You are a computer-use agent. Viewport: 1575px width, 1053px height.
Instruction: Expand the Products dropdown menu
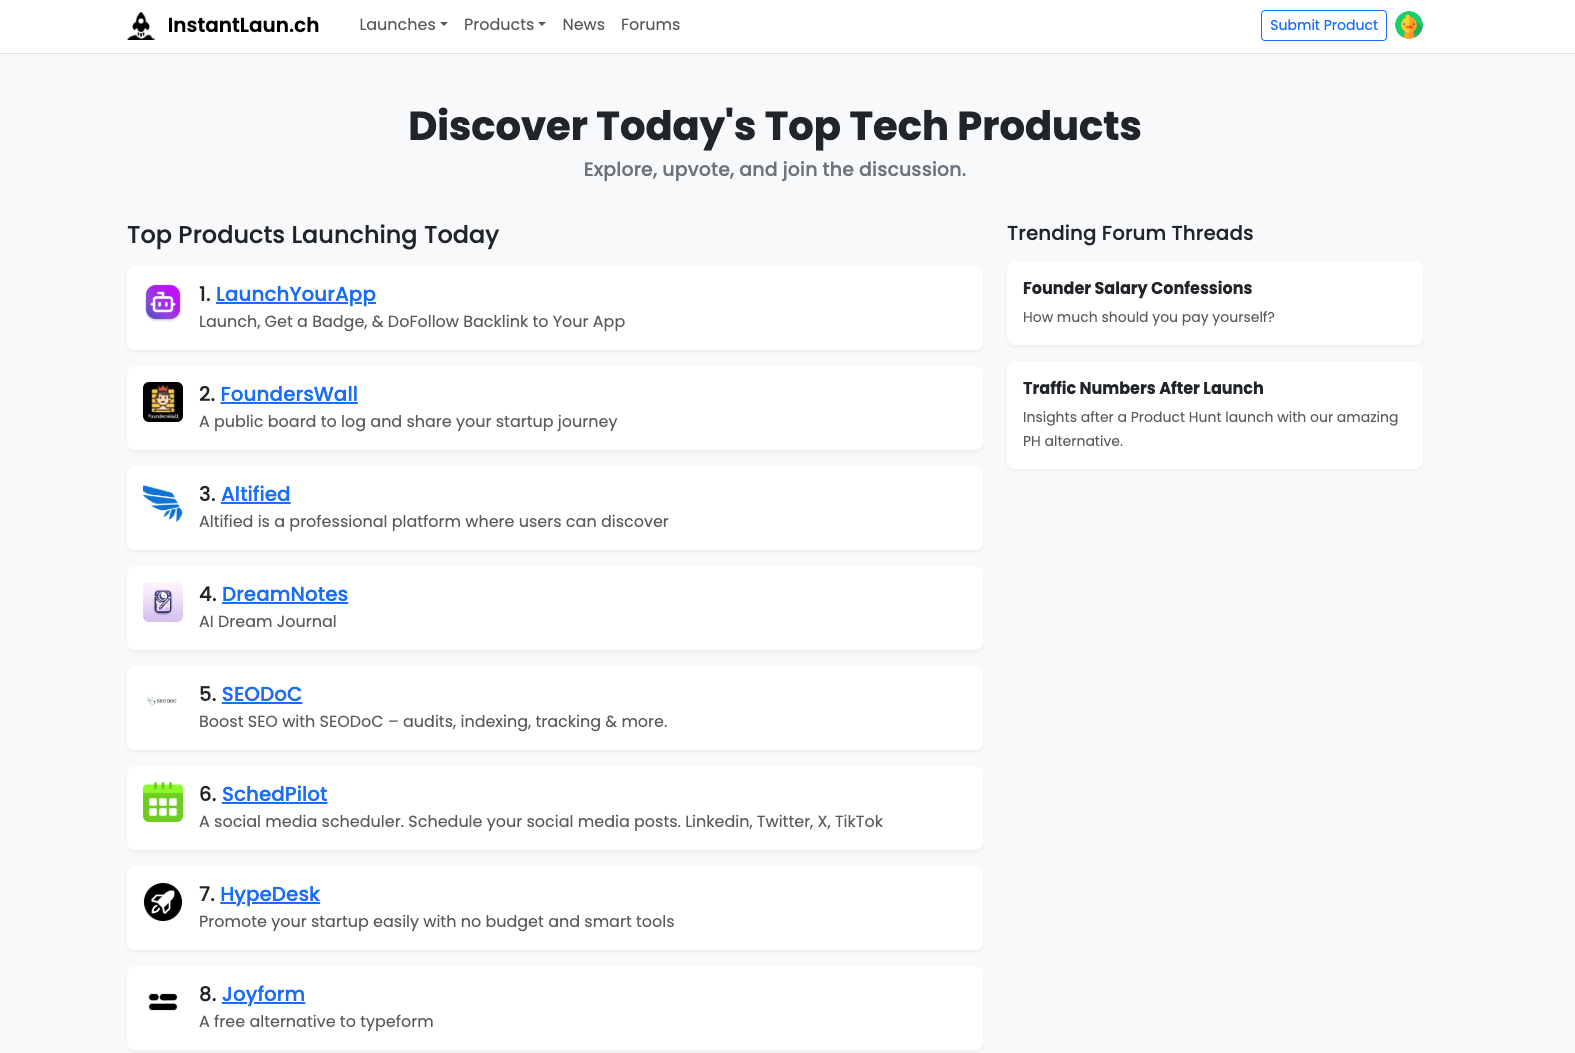point(504,25)
